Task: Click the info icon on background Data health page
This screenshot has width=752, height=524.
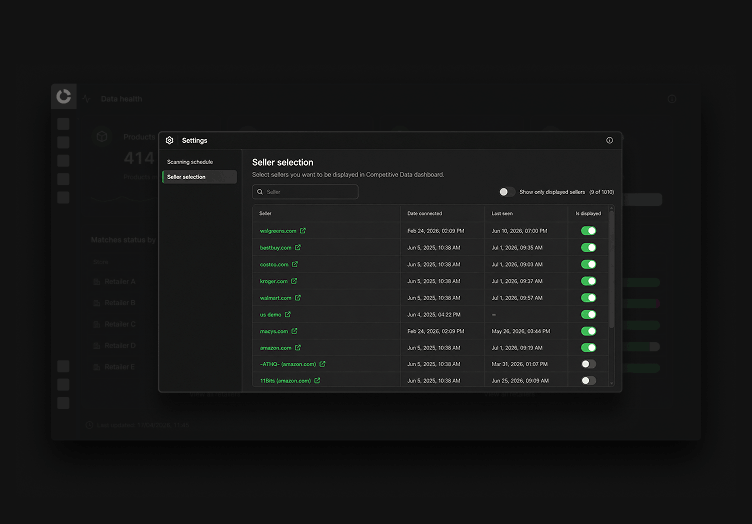Action: [x=672, y=99]
